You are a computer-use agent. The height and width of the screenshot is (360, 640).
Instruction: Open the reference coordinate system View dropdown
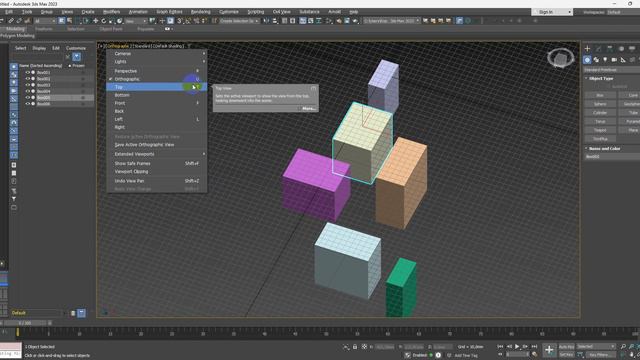tap(136, 21)
